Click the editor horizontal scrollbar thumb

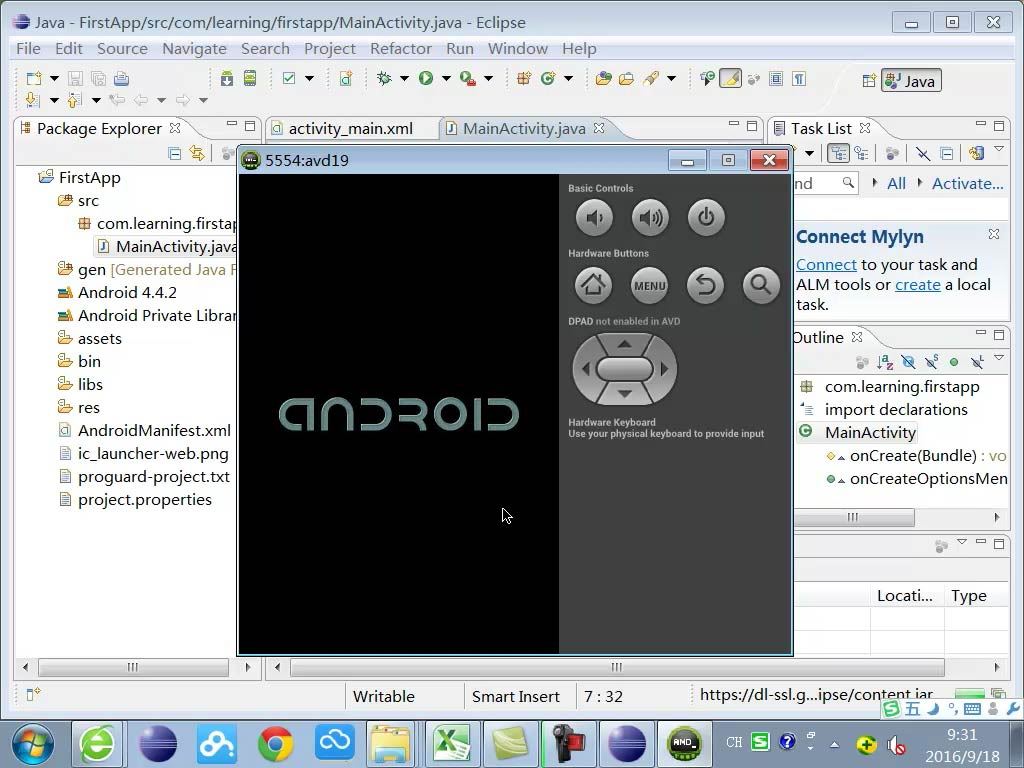616,667
